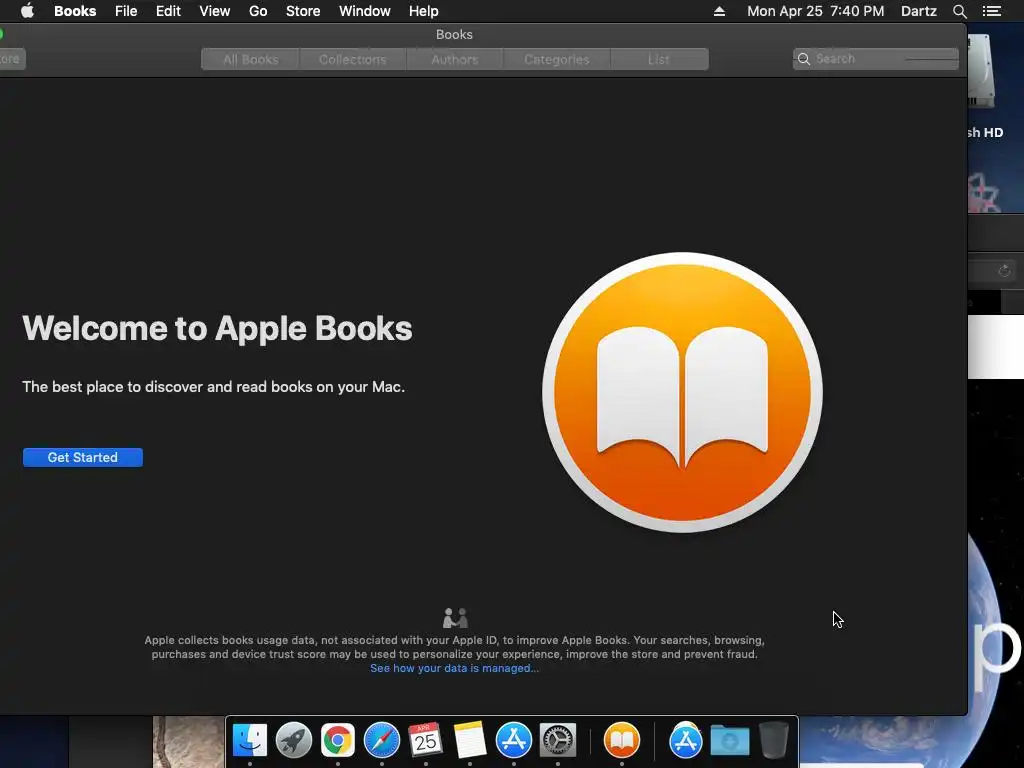Switch to the Authors tab

point(455,59)
